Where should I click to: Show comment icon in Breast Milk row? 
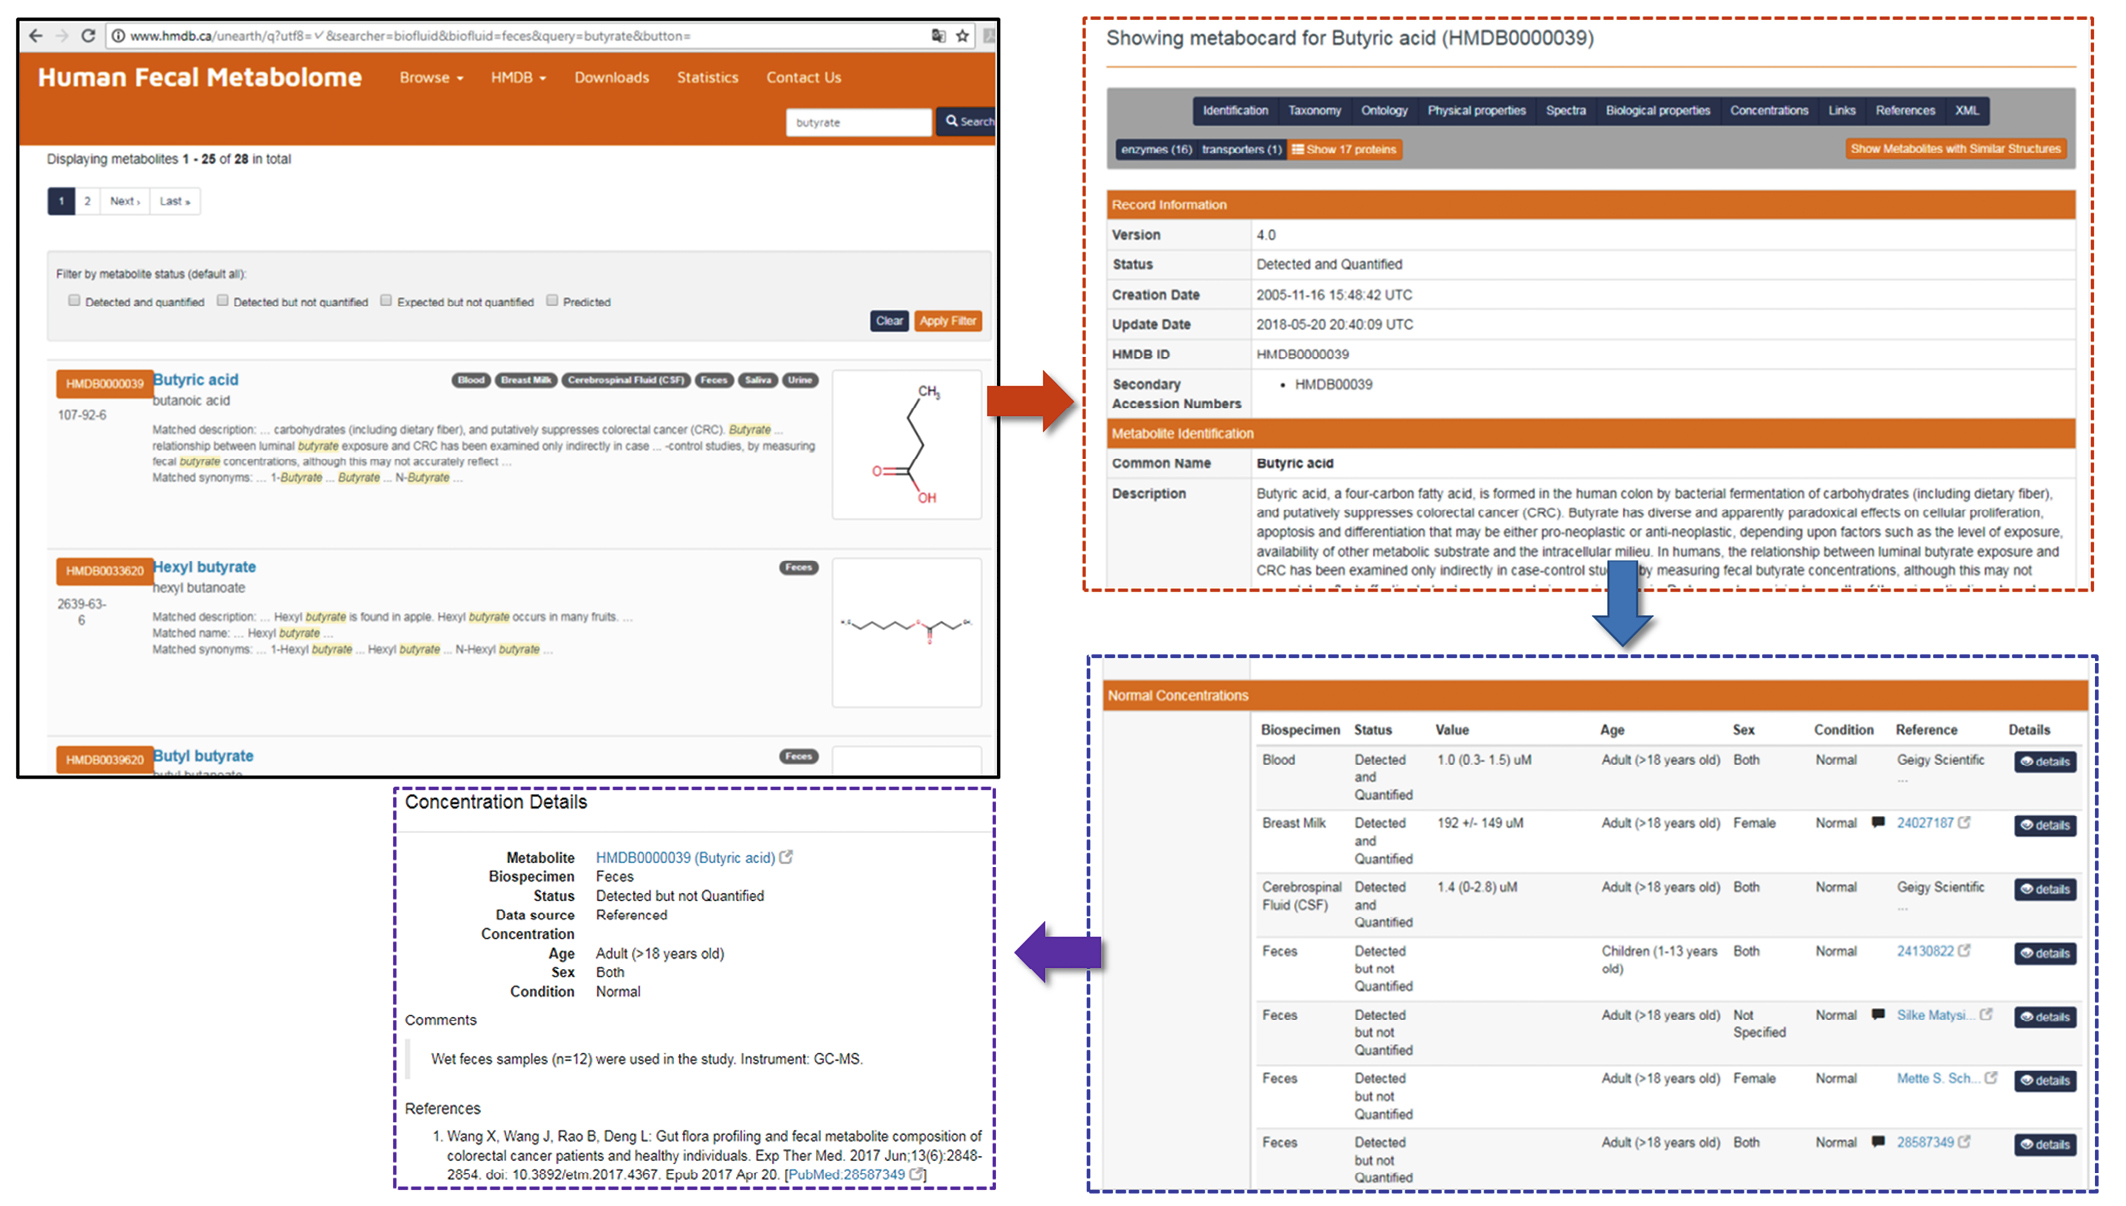1878,822
